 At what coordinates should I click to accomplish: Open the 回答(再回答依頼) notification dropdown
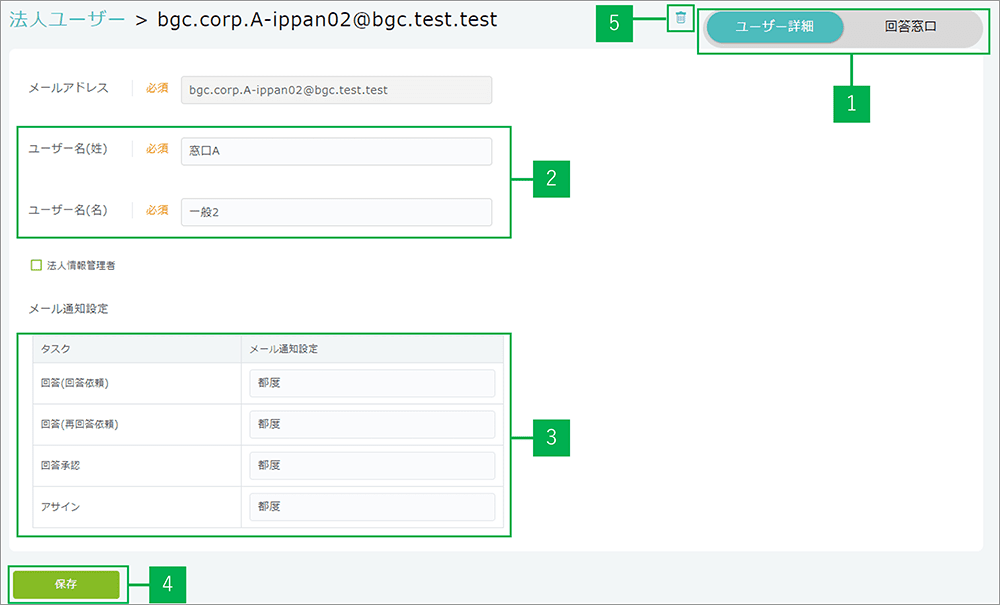[x=372, y=424]
